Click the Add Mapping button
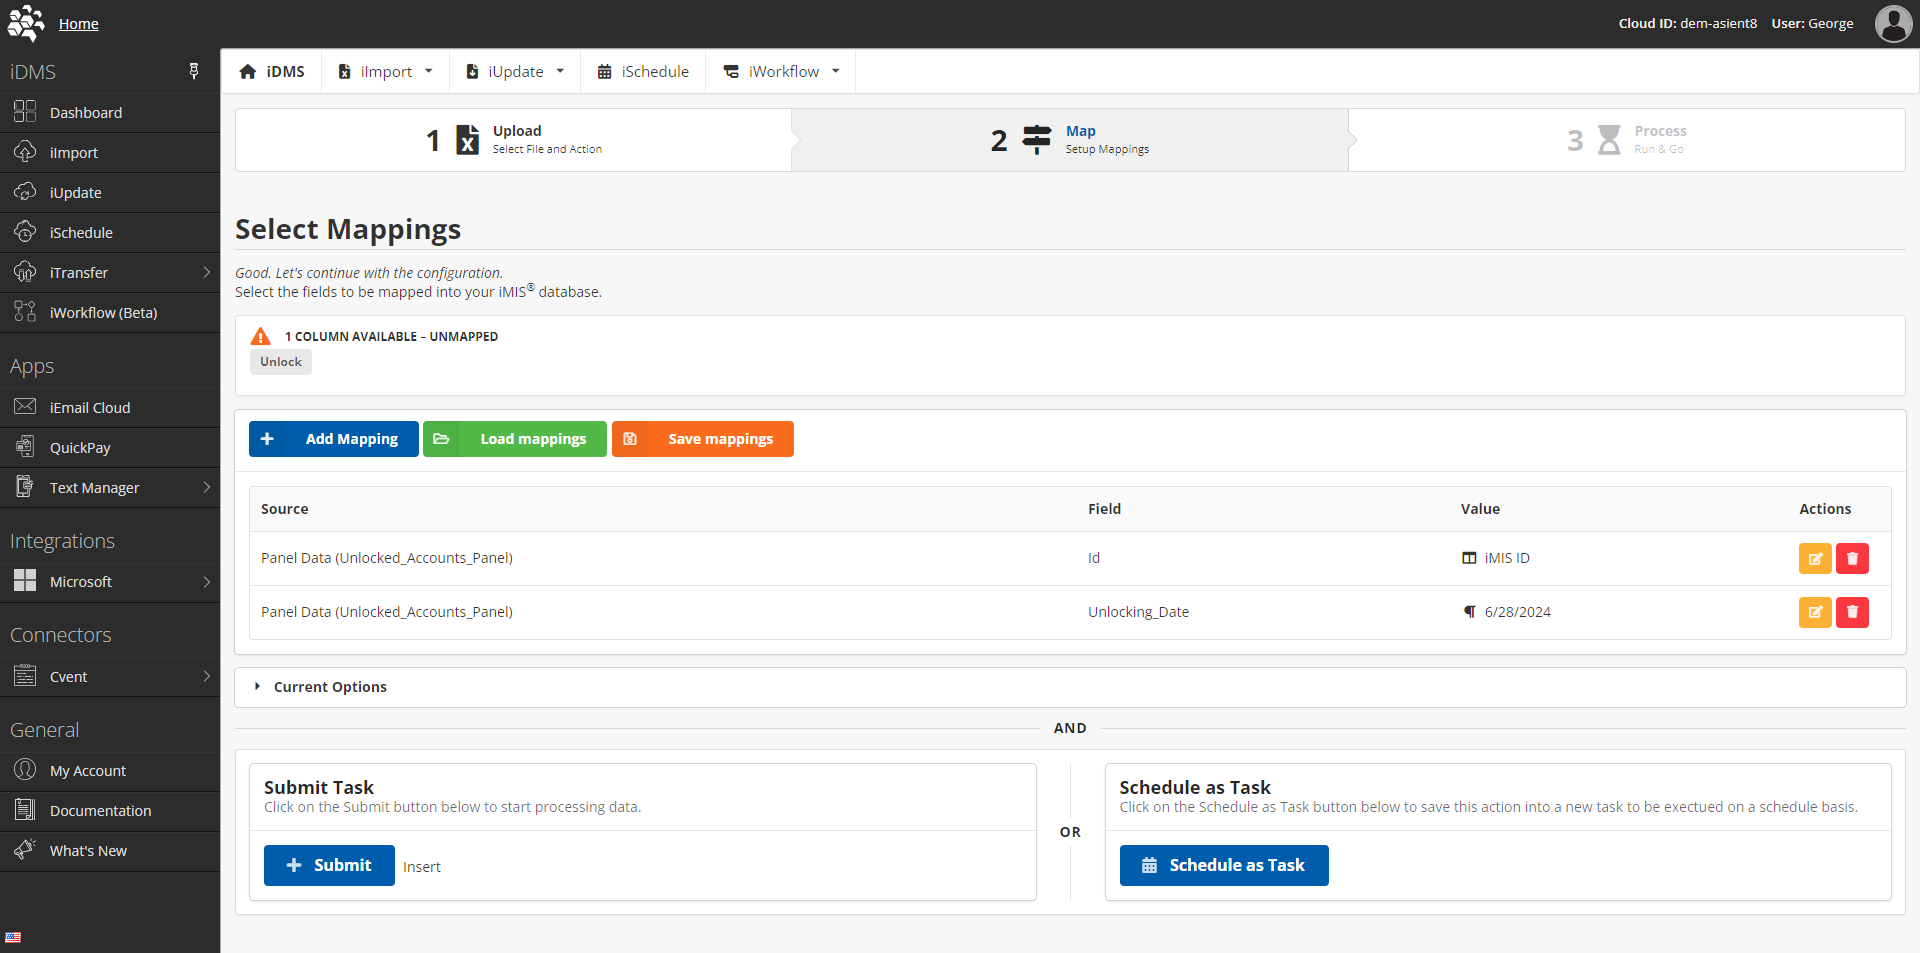Screen dimensions: 1920x953 coord(333,439)
